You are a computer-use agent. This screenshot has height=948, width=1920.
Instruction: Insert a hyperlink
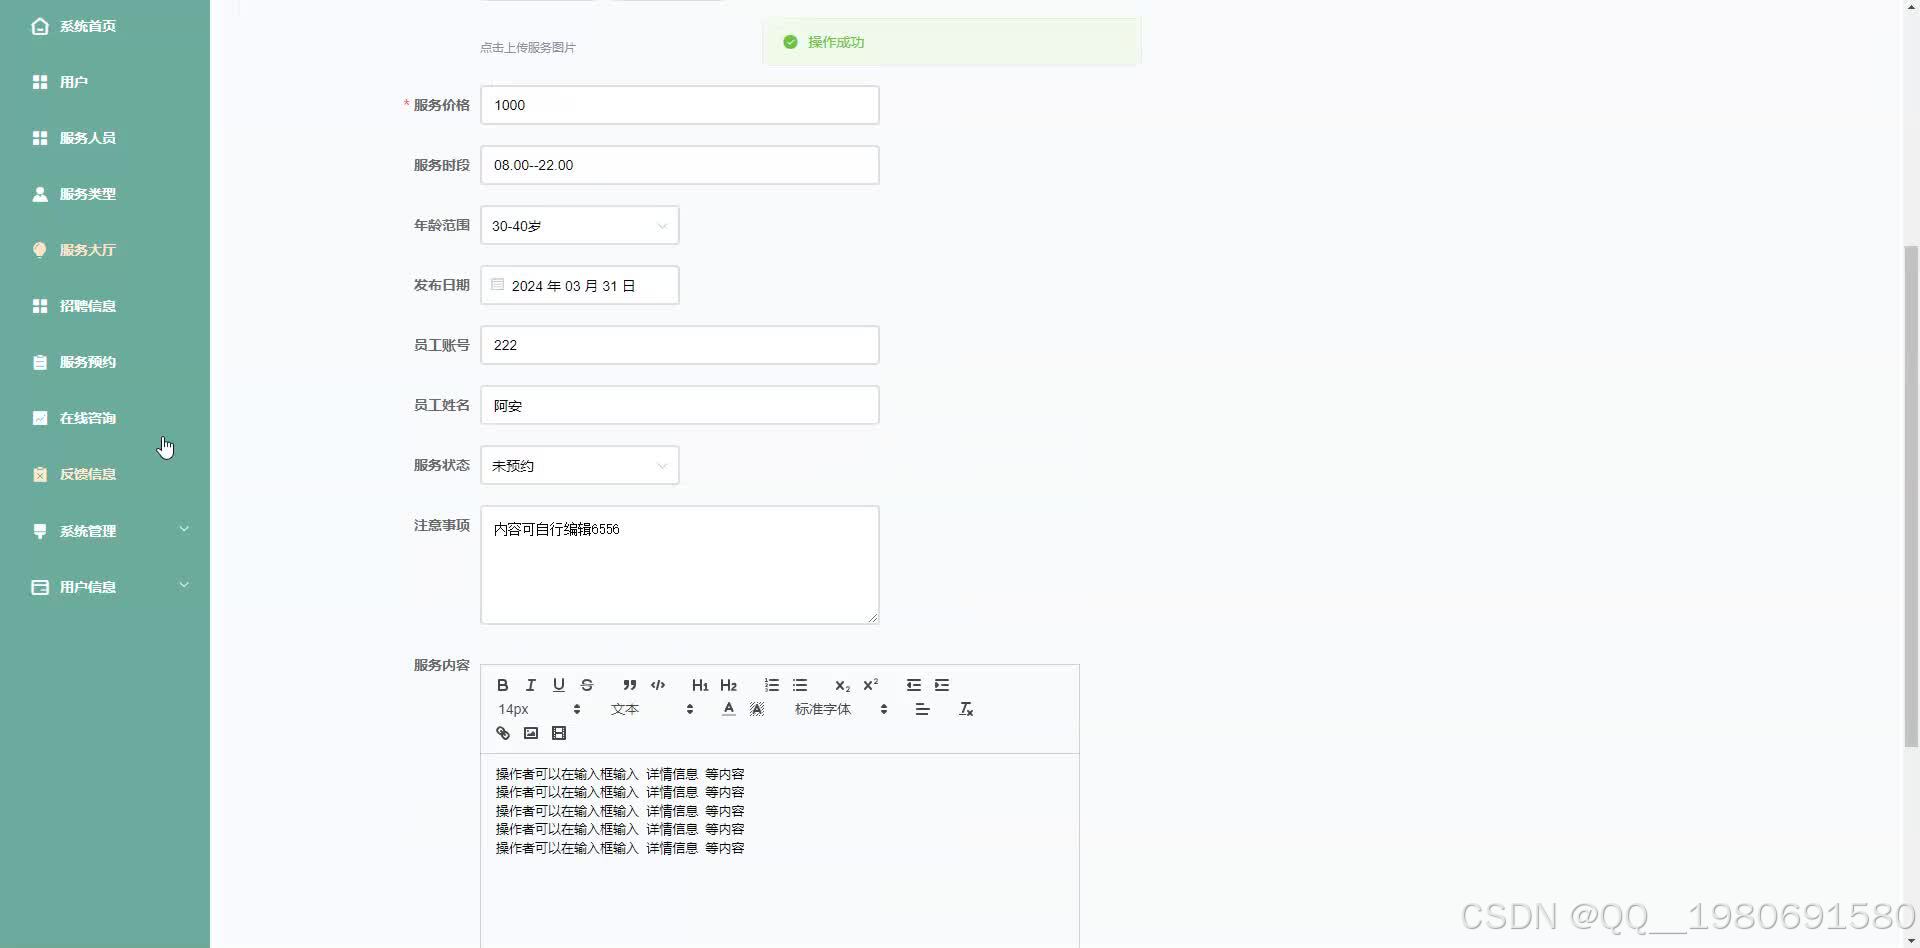503,733
